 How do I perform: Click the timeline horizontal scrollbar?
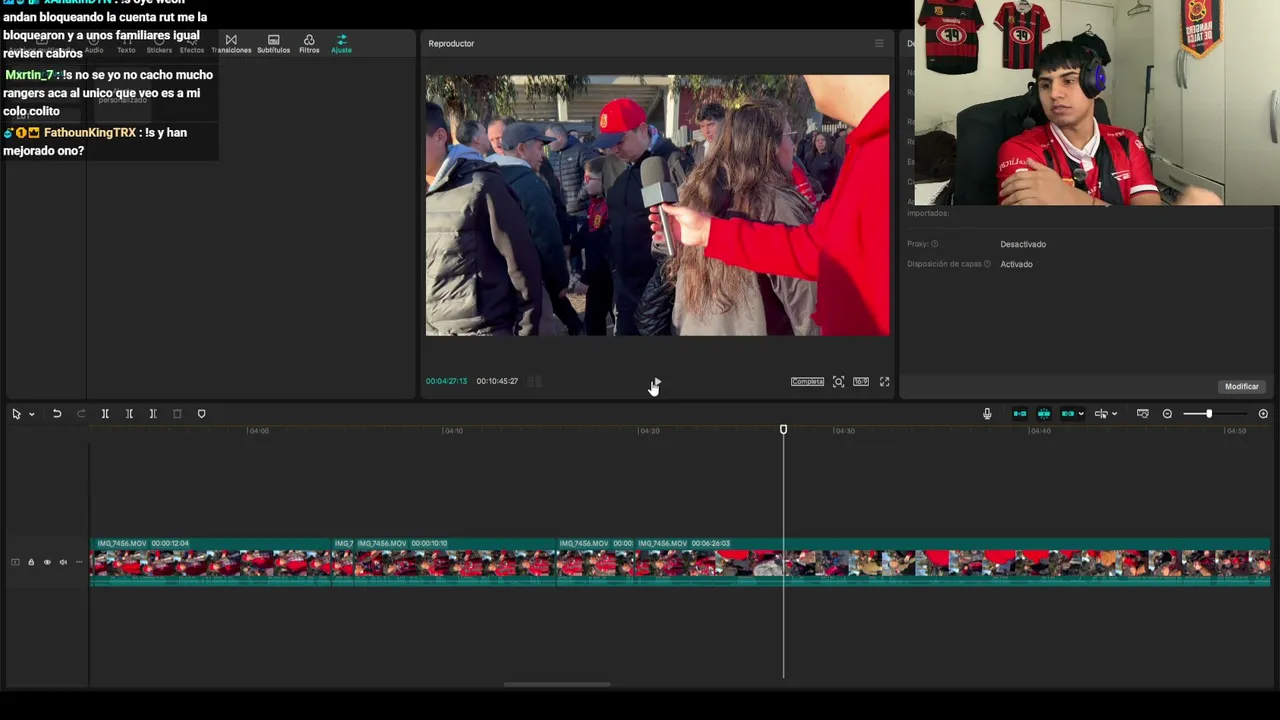pos(557,685)
